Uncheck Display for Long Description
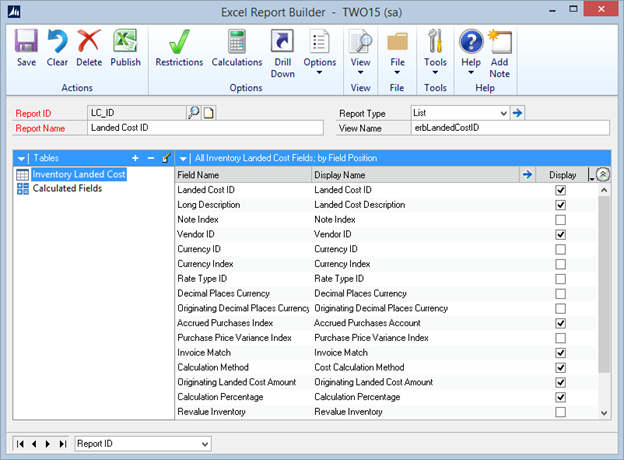The width and height of the screenshot is (624, 460). point(560,205)
